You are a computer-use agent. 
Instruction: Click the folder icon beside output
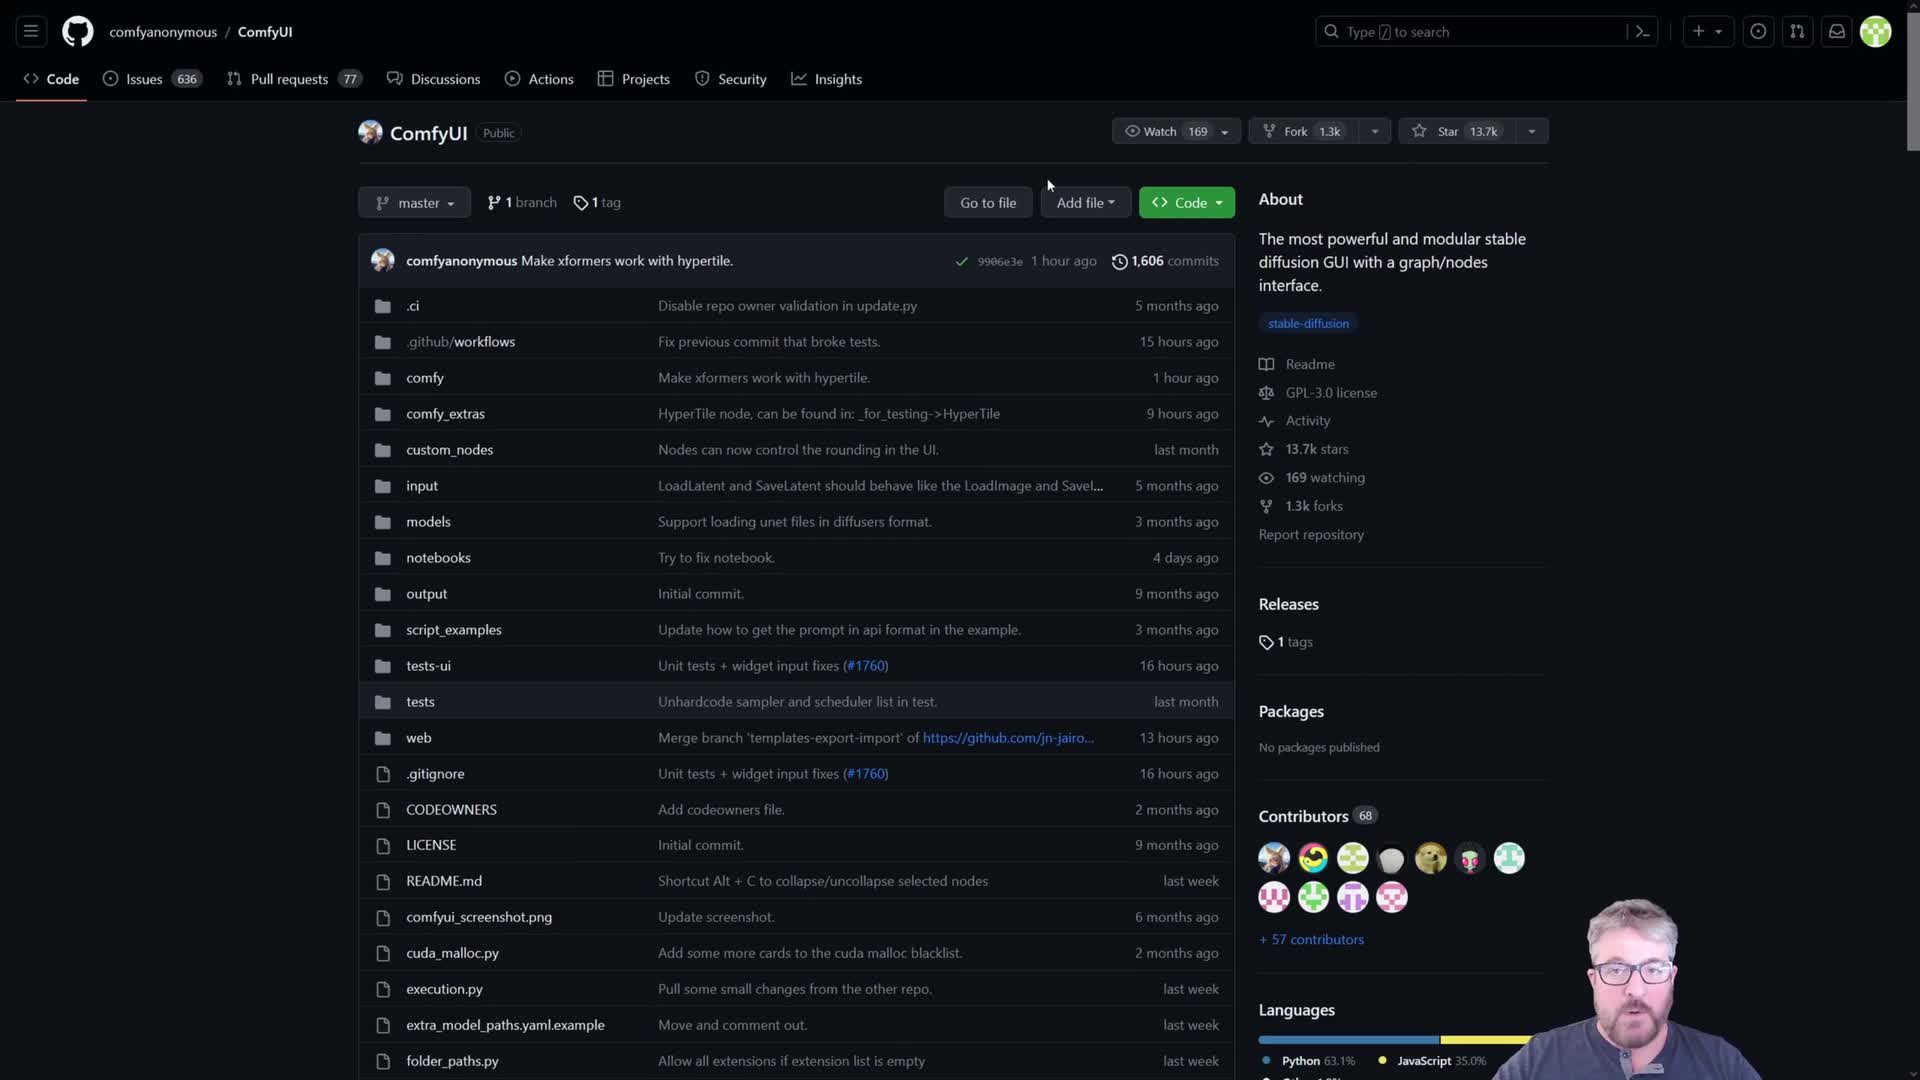pos(382,594)
